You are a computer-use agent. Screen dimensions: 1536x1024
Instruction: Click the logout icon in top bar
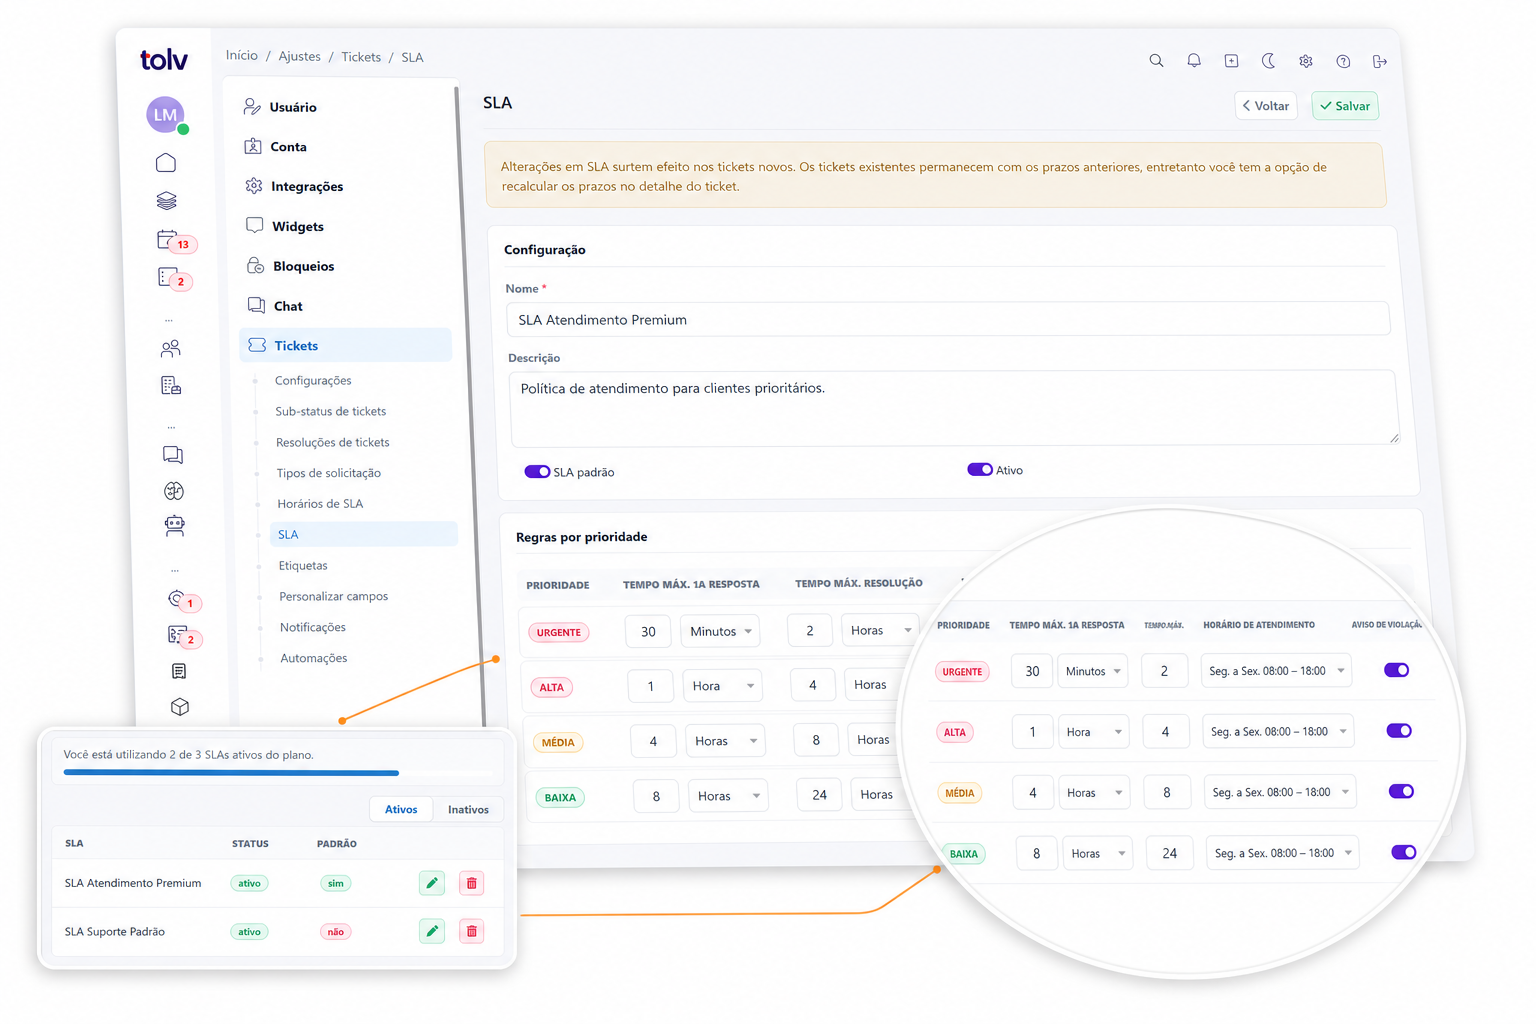coord(1380,61)
